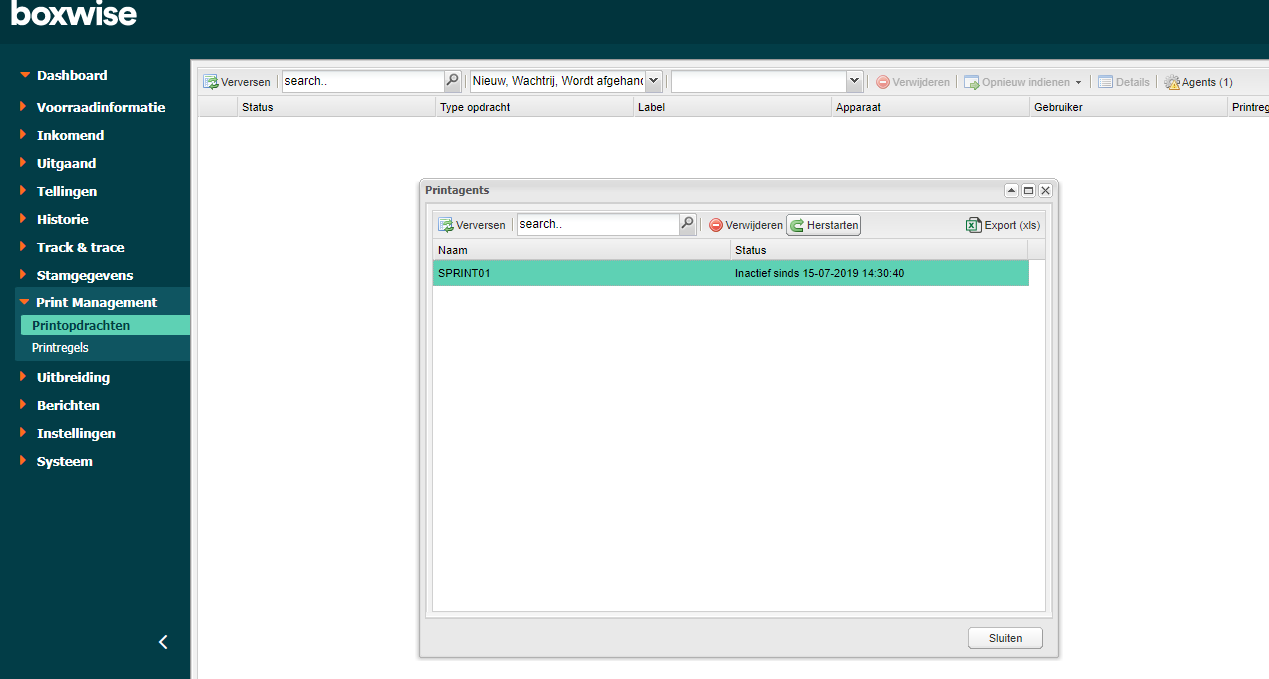1269x679 pixels.
Task: Open Track & trace in sidebar
Action: click(x=80, y=247)
